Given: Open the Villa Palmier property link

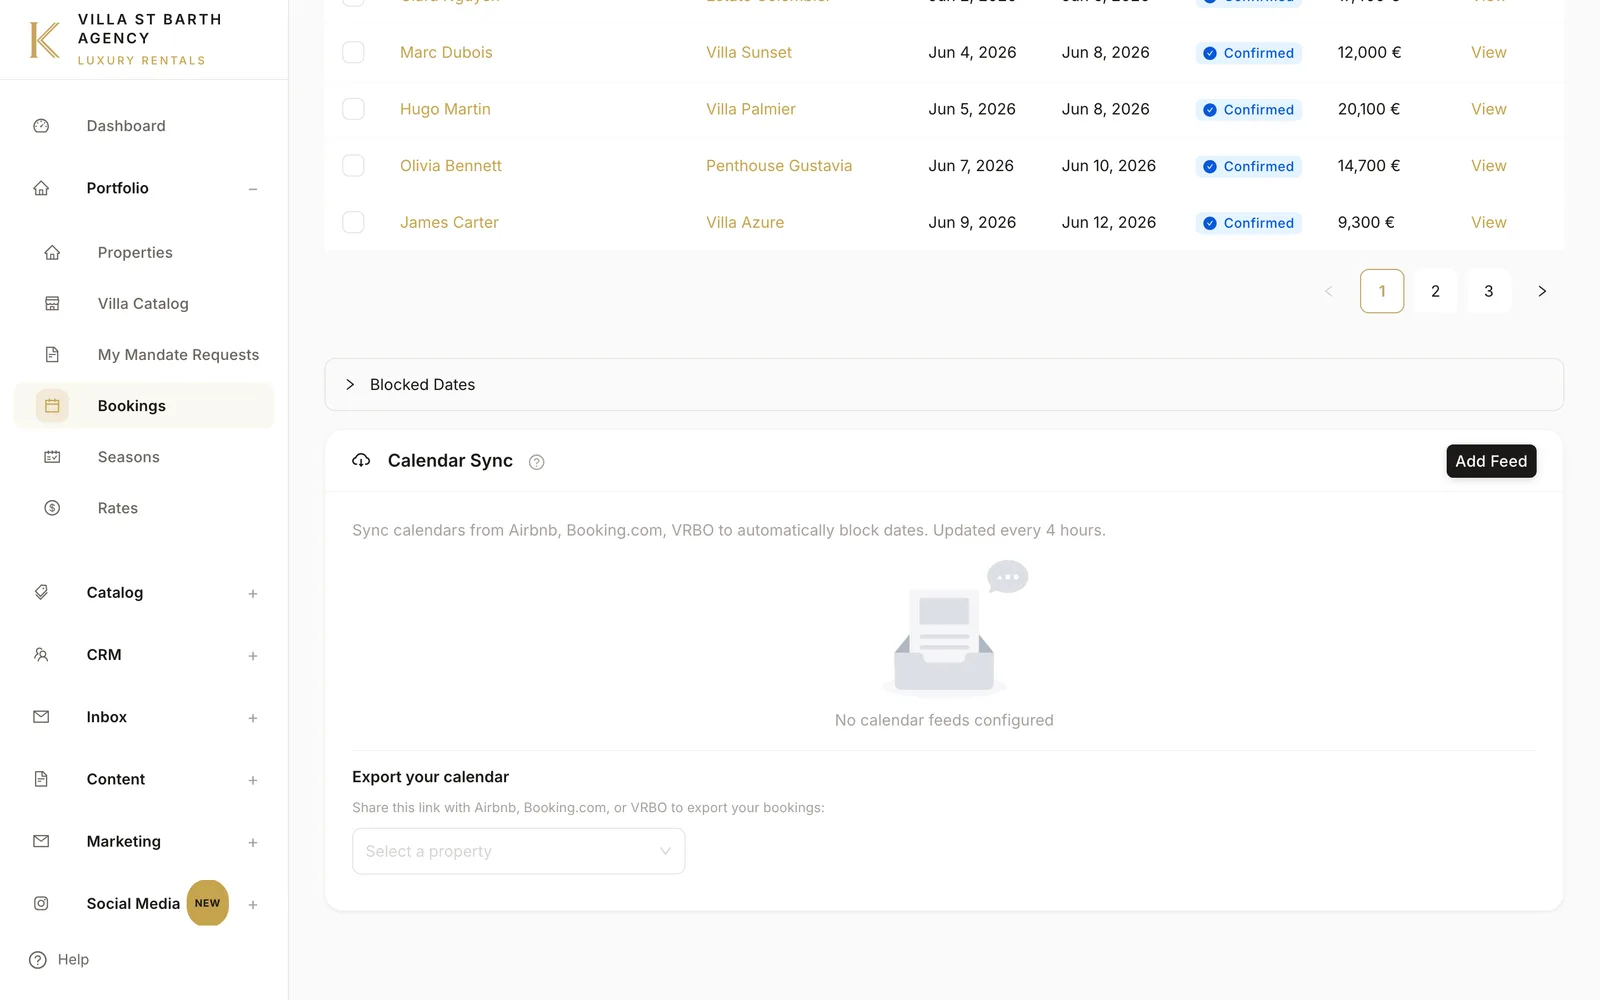Looking at the screenshot, I should coord(751,109).
